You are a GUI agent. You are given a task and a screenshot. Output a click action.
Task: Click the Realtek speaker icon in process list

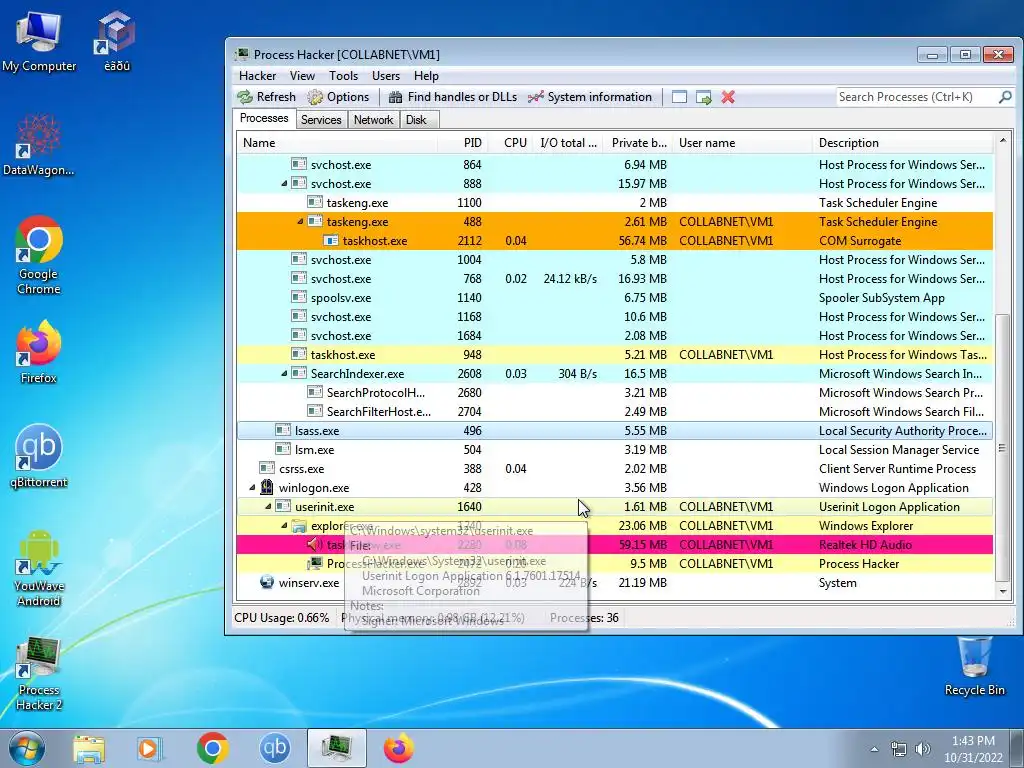pos(315,544)
